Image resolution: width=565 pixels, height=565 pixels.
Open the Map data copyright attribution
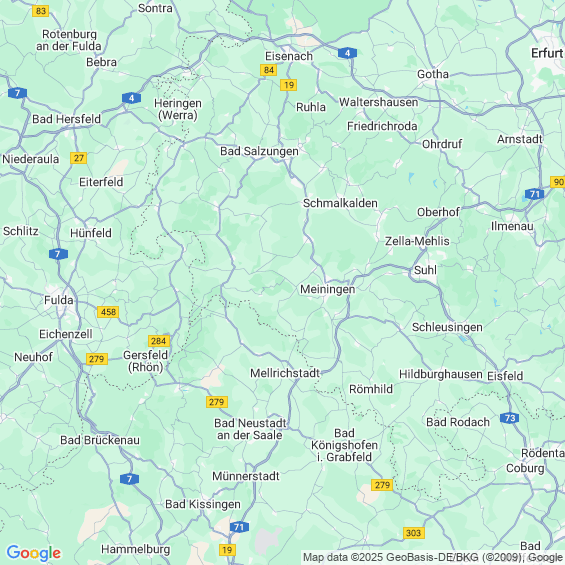433,557
